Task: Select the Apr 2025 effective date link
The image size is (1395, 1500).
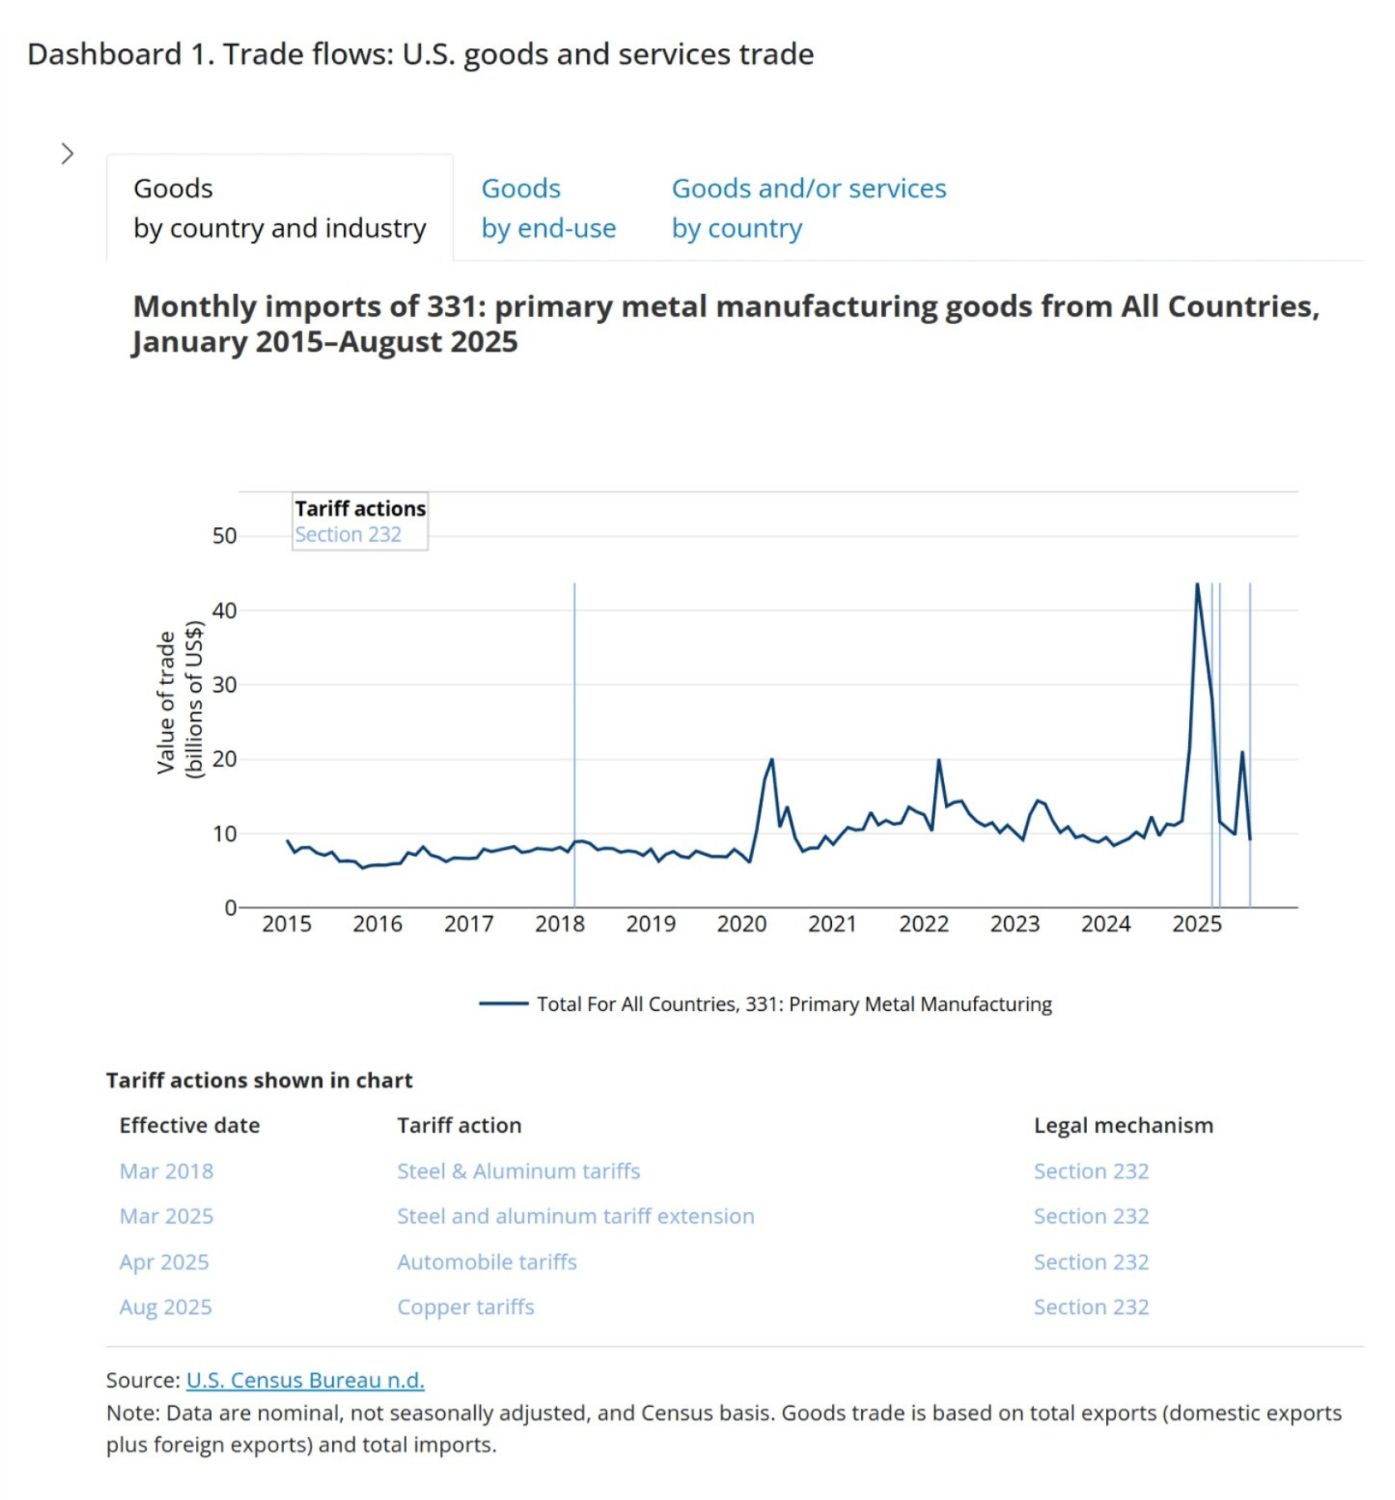Action: tap(163, 1262)
